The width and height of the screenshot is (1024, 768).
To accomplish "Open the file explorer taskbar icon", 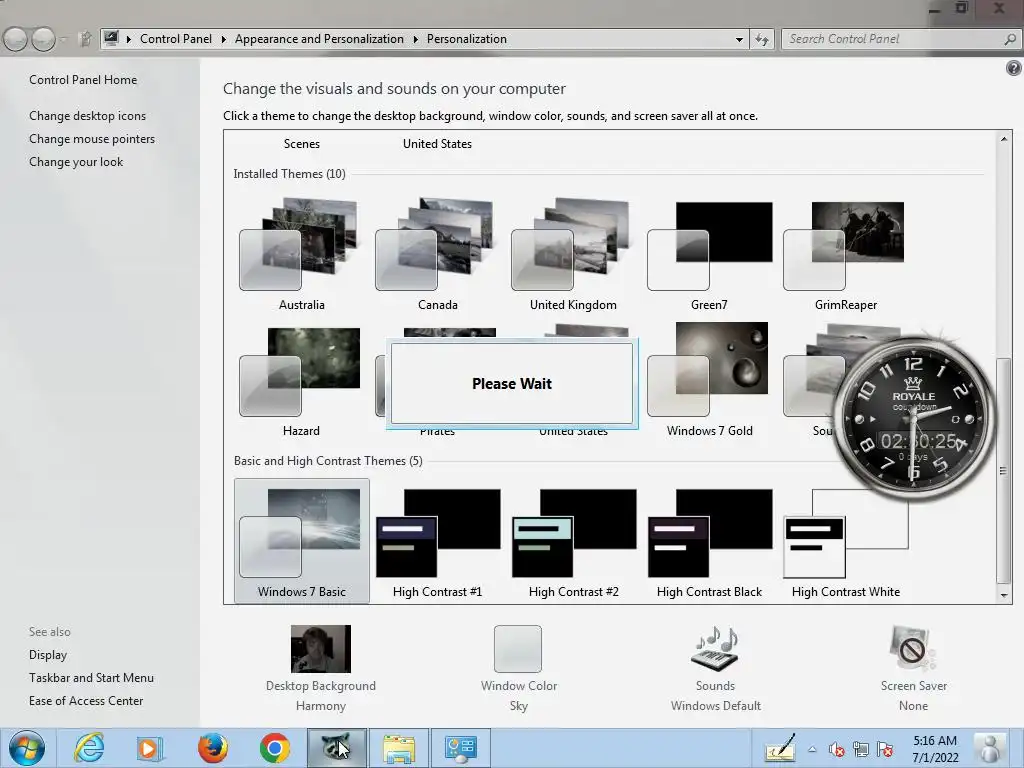I will tap(399, 748).
